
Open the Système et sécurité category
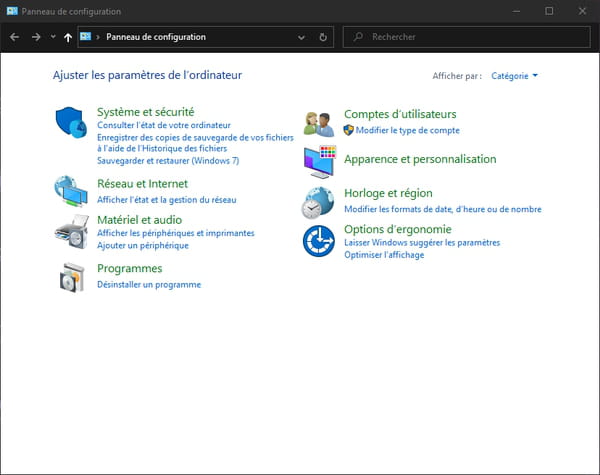pos(145,112)
